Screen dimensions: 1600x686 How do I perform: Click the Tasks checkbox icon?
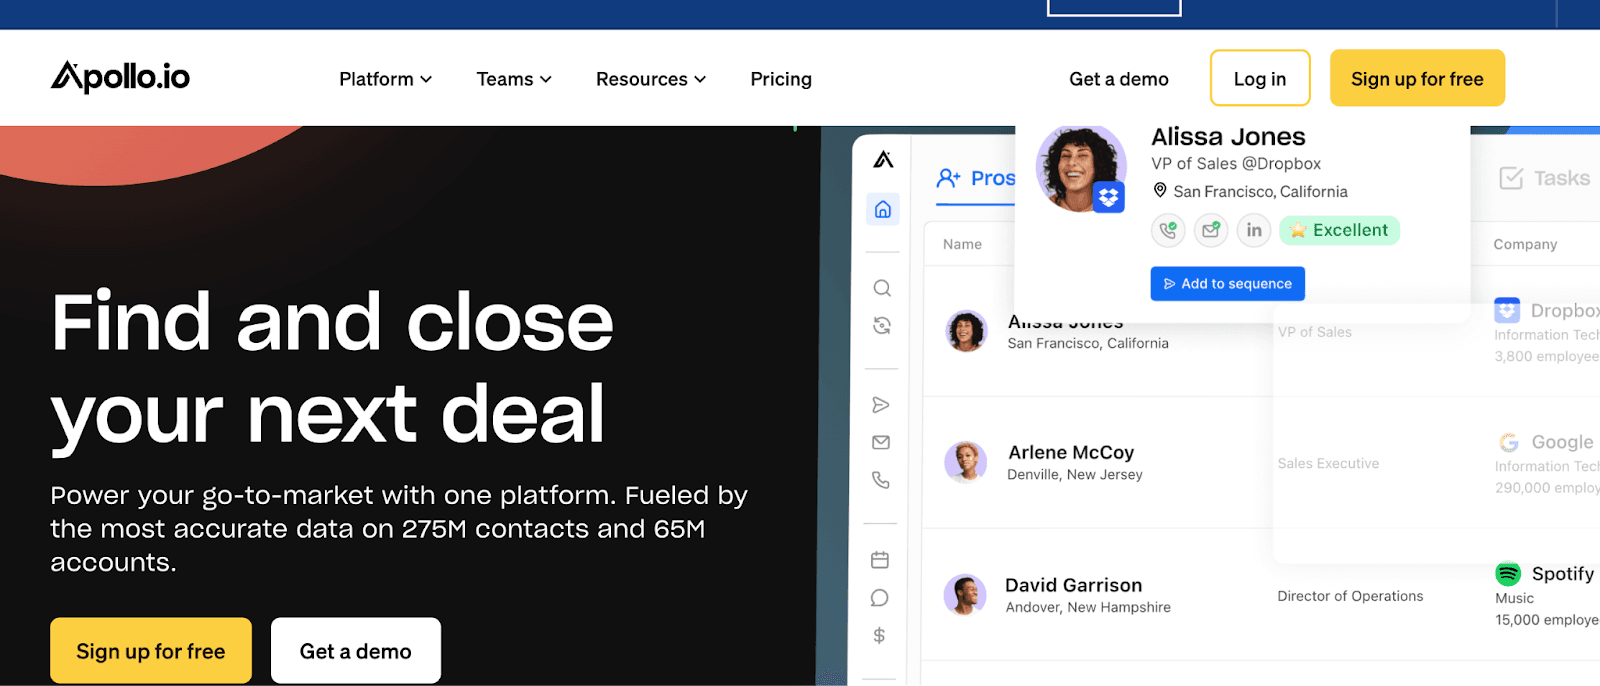click(x=1511, y=178)
